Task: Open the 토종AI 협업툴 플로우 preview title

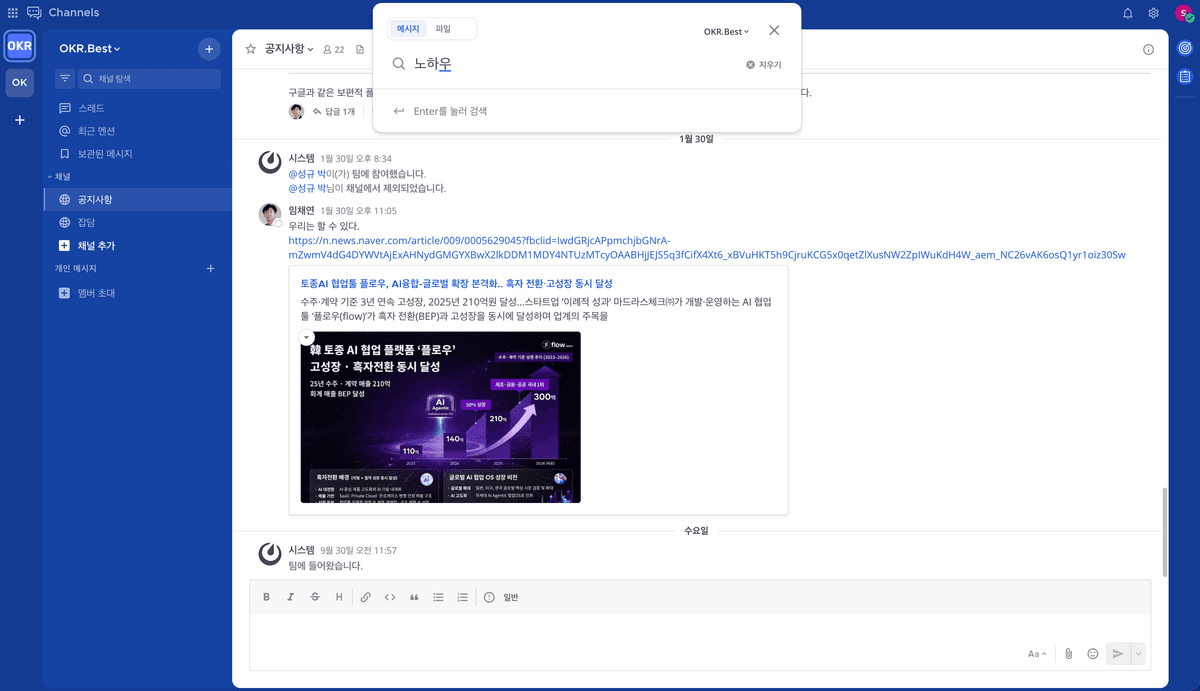Action: (x=456, y=284)
